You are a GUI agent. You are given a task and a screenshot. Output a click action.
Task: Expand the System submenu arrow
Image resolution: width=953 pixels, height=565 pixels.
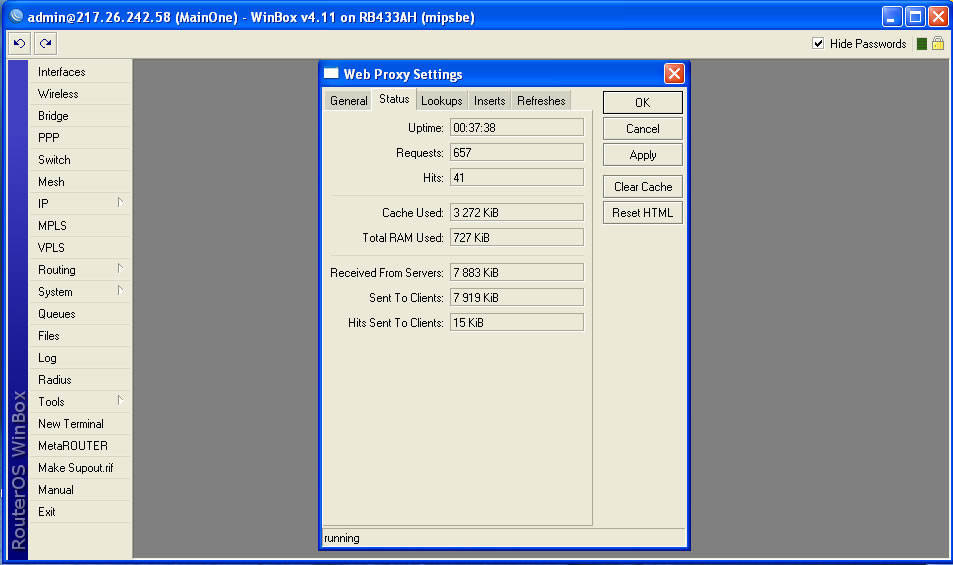pos(120,290)
